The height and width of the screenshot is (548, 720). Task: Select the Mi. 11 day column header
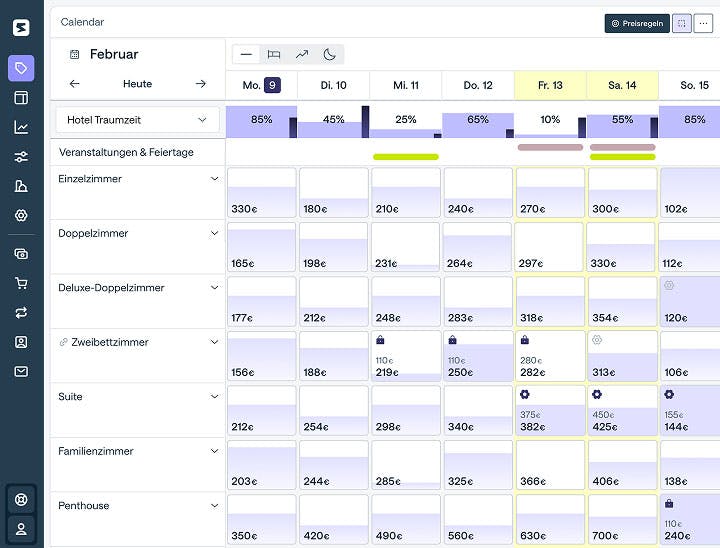tap(406, 85)
